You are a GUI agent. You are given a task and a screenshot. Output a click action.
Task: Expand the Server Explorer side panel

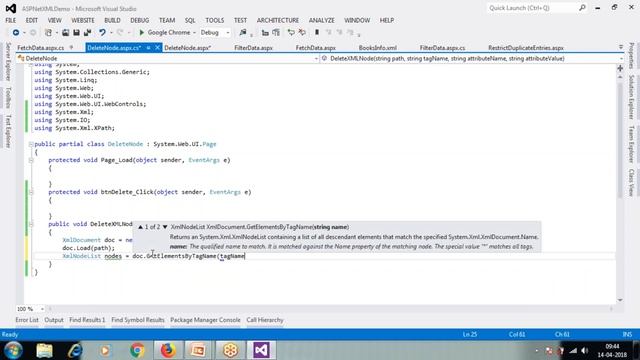click(x=8, y=61)
